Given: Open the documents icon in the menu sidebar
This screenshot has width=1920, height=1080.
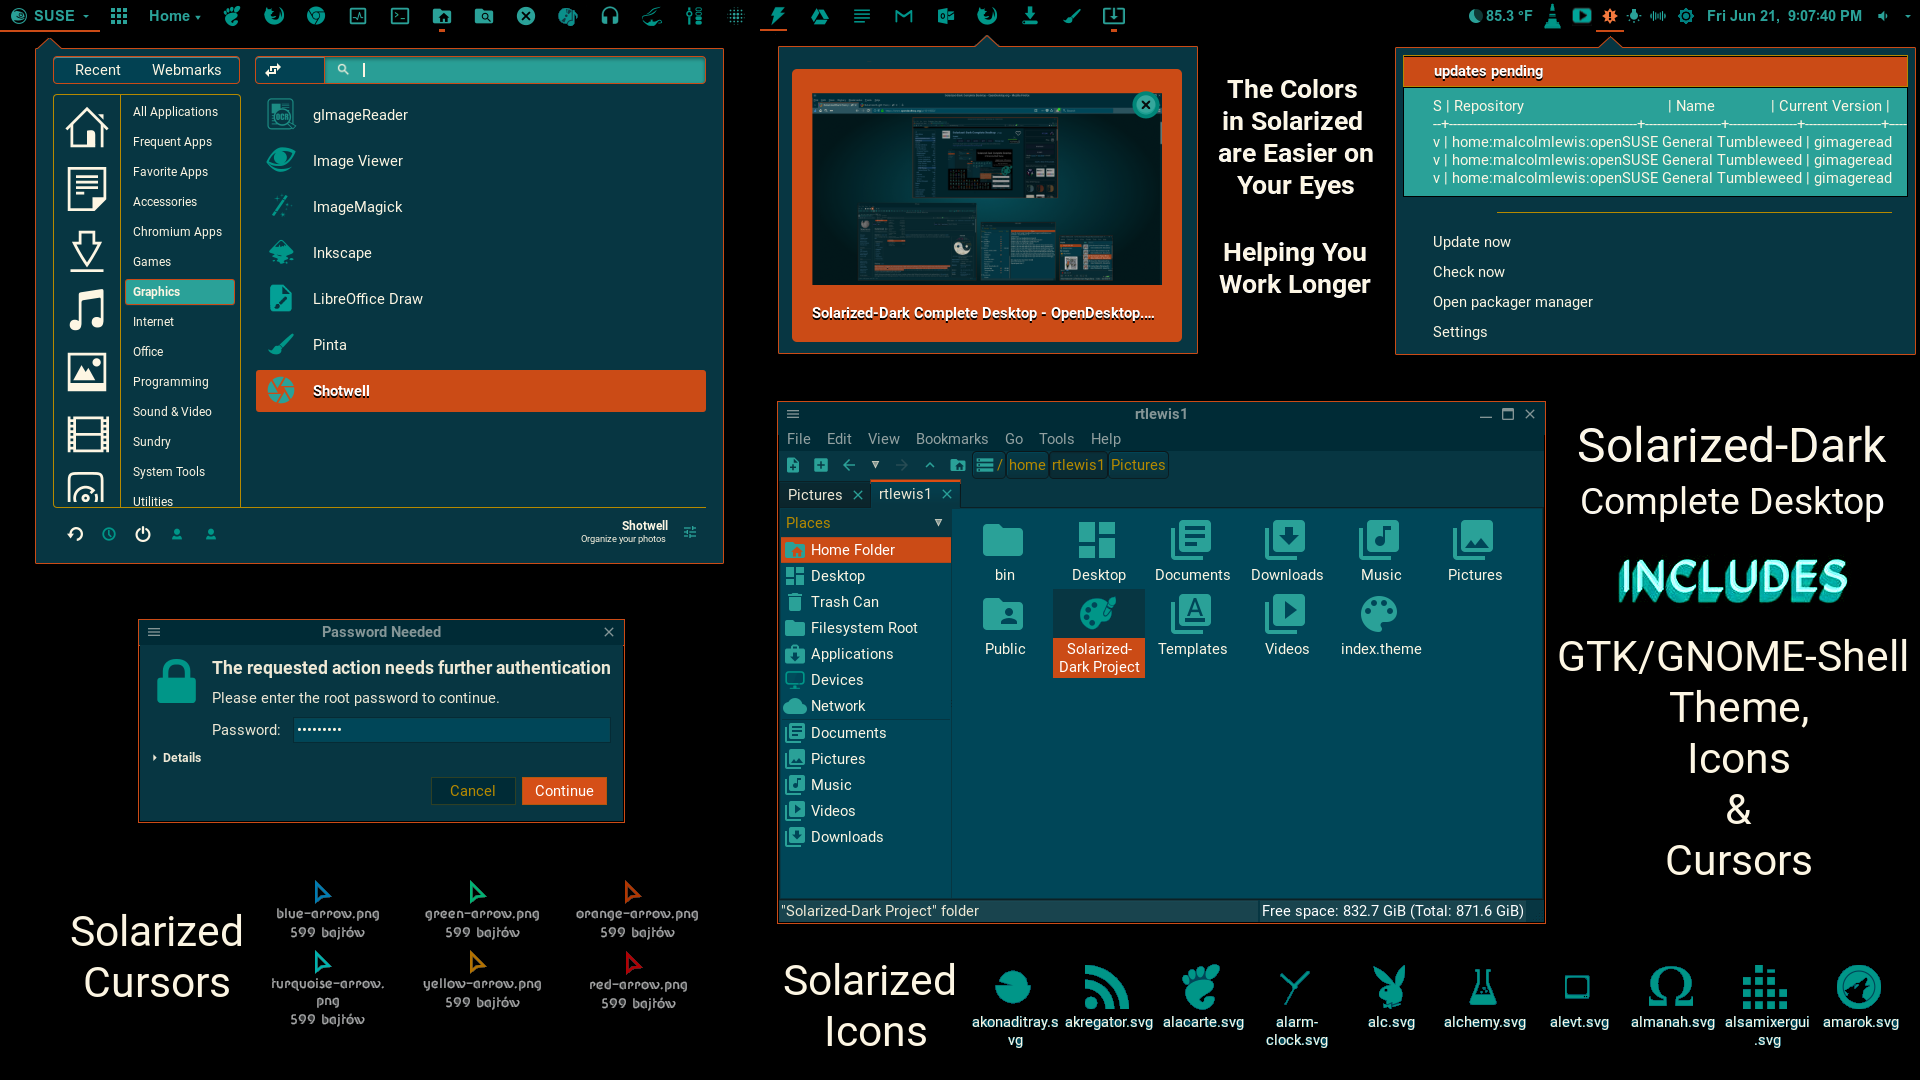Looking at the screenshot, I should pos(87,189).
